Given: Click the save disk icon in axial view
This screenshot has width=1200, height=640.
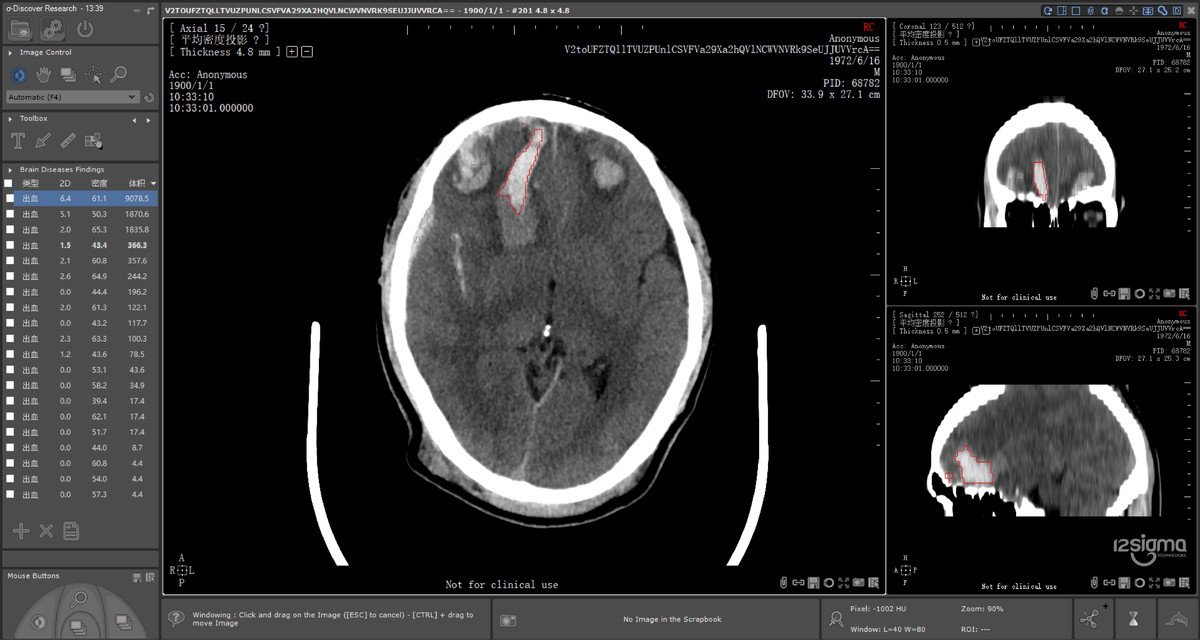Looking at the screenshot, I should (814, 583).
